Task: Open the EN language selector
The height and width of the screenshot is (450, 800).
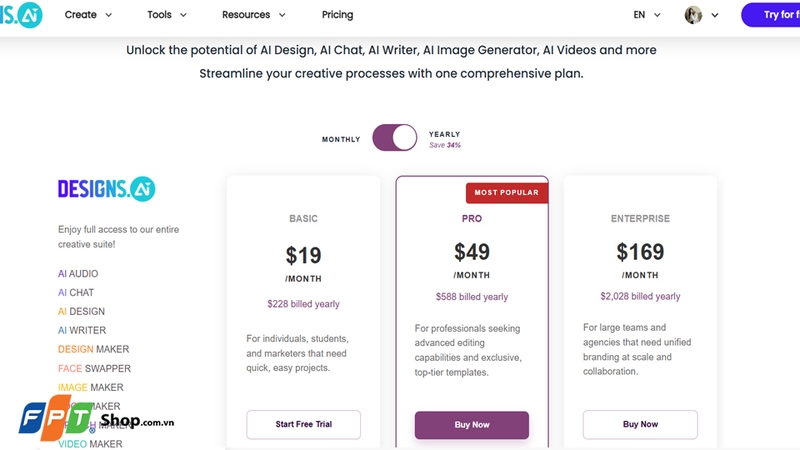Action: [x=647, y=15]
